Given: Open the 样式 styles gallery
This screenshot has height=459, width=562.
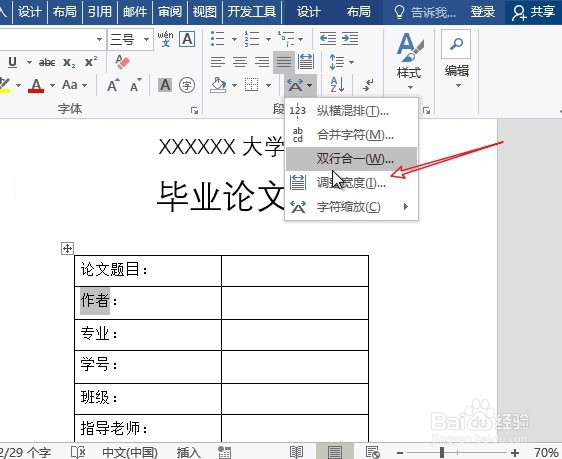Looking at the screenshot, I should [409, 61].
